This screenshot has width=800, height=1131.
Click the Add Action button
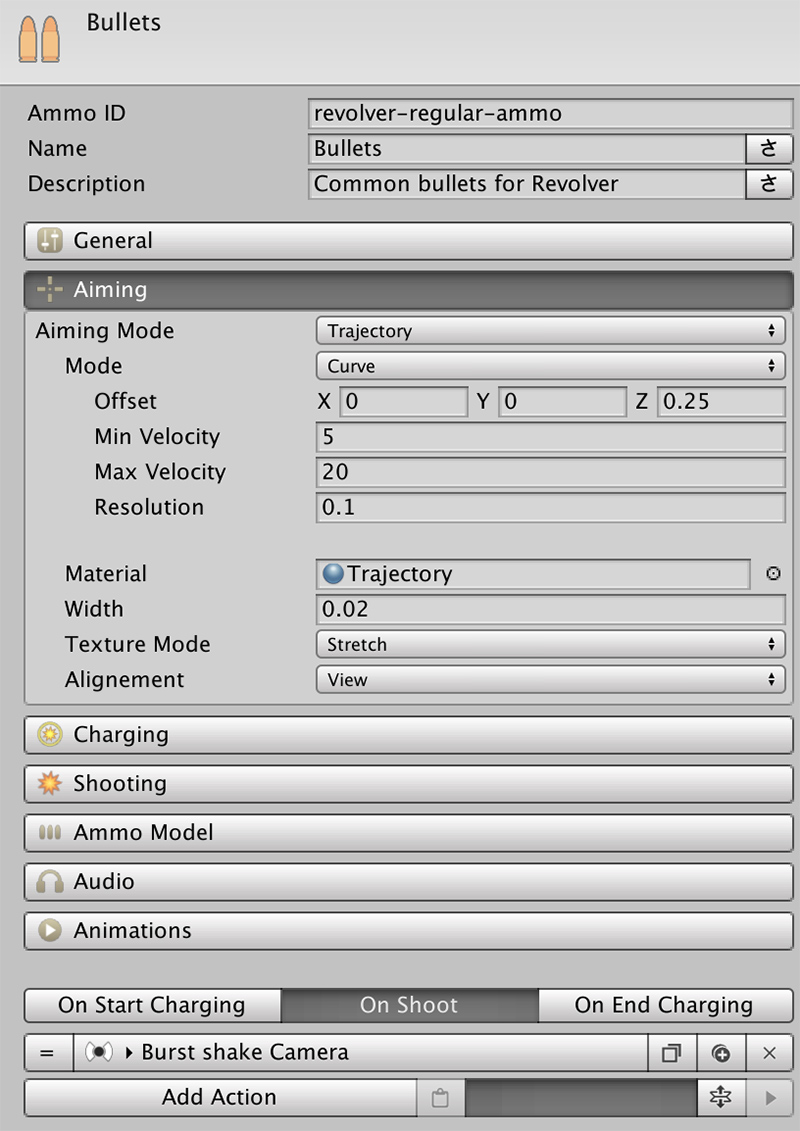pos(220,1098)
